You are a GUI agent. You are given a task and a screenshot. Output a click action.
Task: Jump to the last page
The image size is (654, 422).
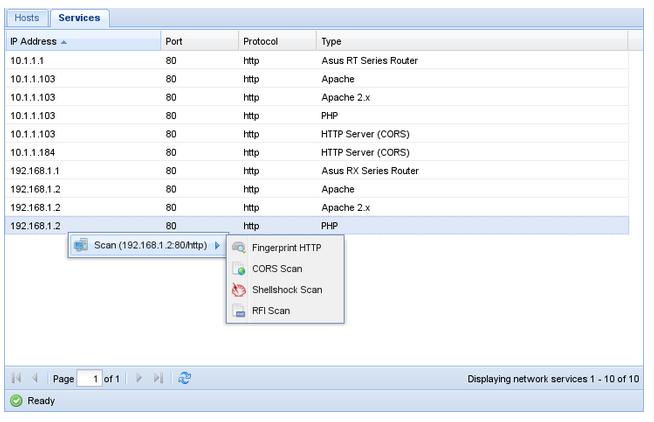(158, 378)
